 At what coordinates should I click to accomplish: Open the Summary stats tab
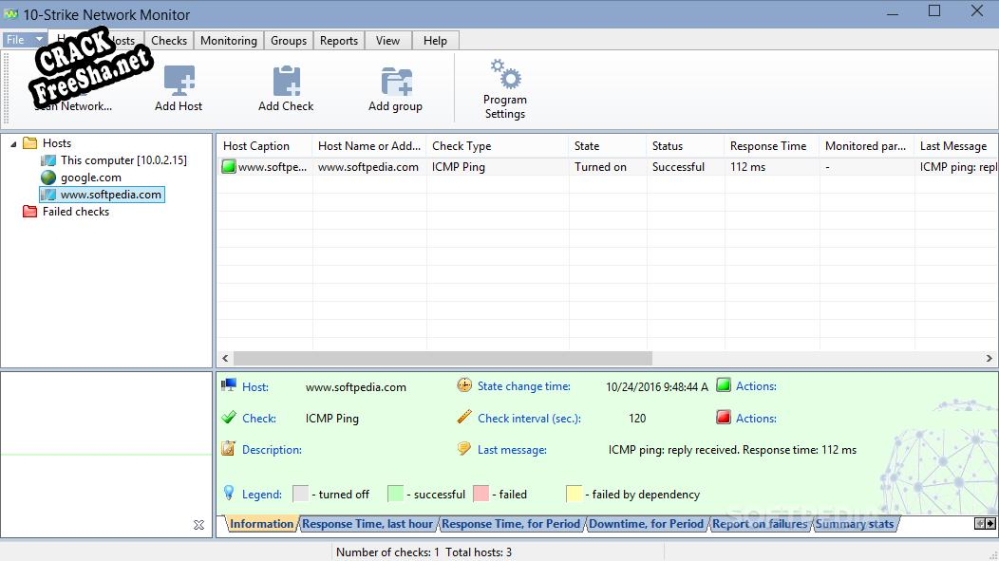click(854, 524)
